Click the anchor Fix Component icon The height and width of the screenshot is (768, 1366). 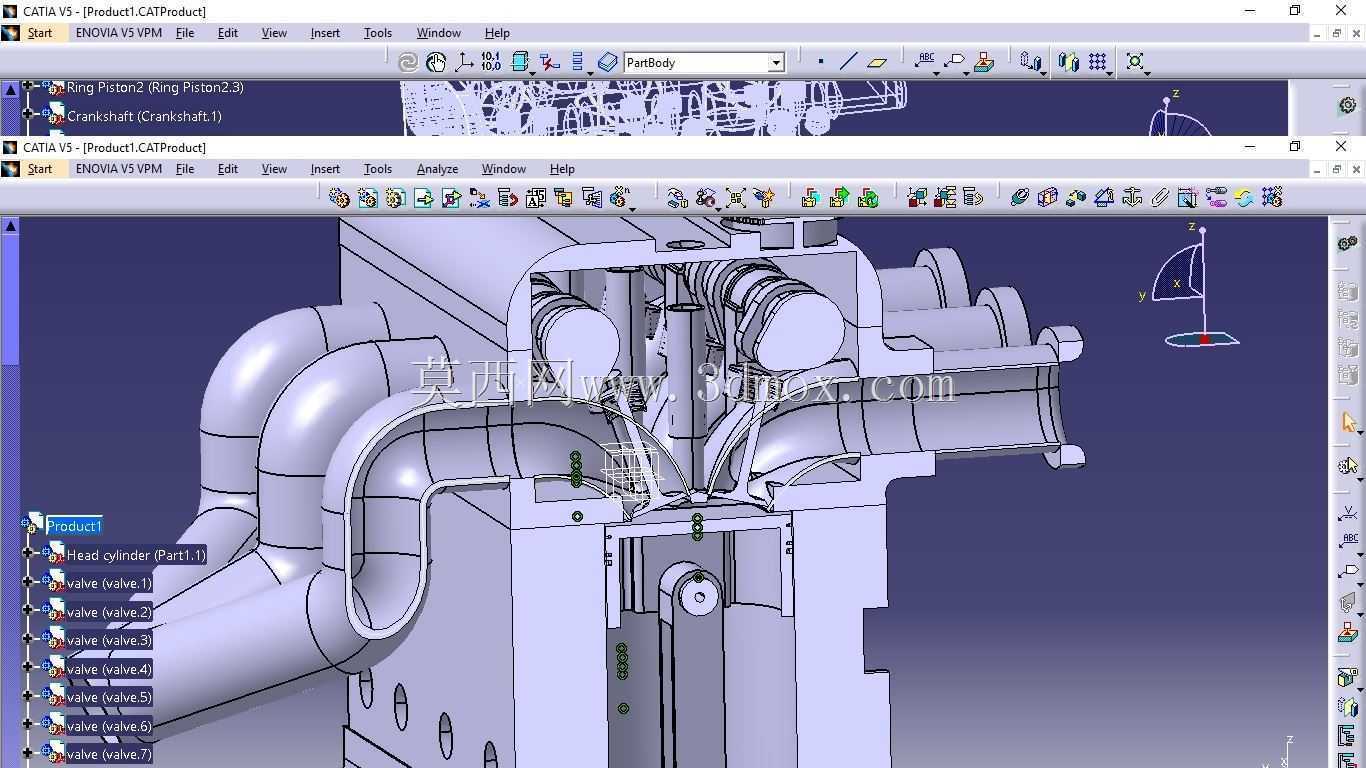tap(1131, 197)
